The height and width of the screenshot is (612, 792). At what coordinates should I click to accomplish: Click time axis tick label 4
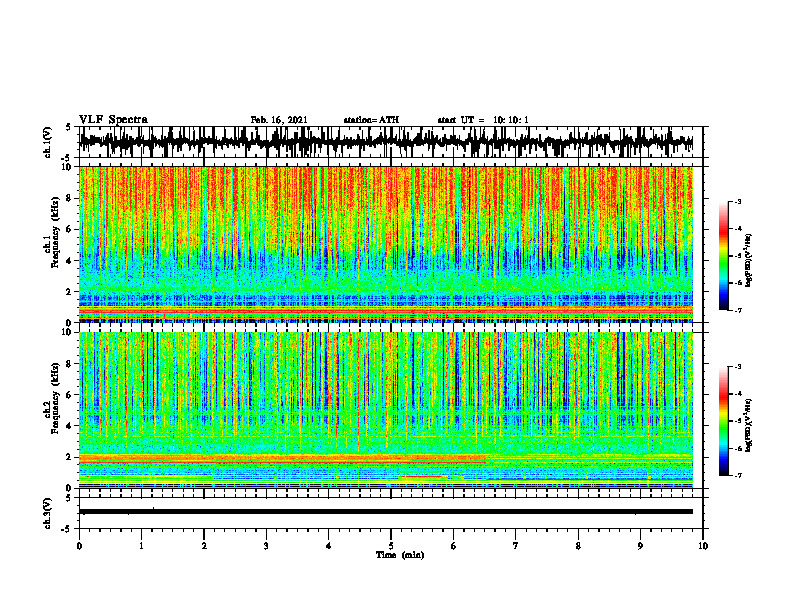(x=329, y=546)
